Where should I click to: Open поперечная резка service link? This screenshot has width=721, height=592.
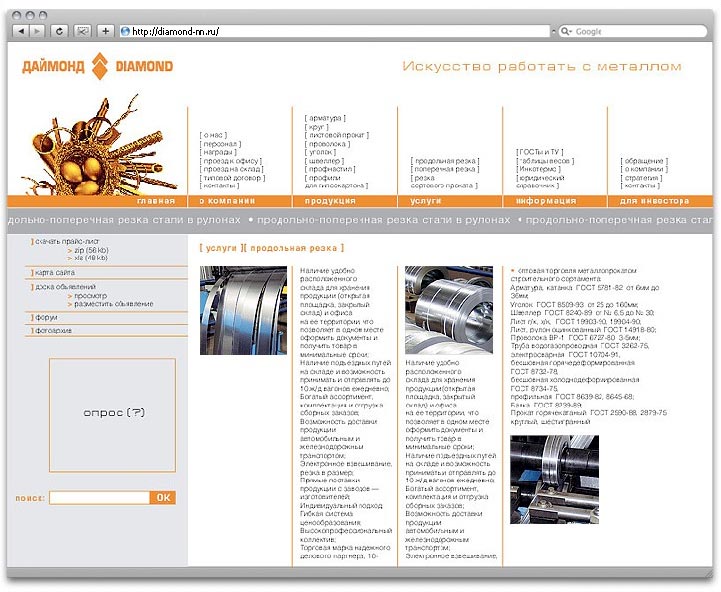445,169
